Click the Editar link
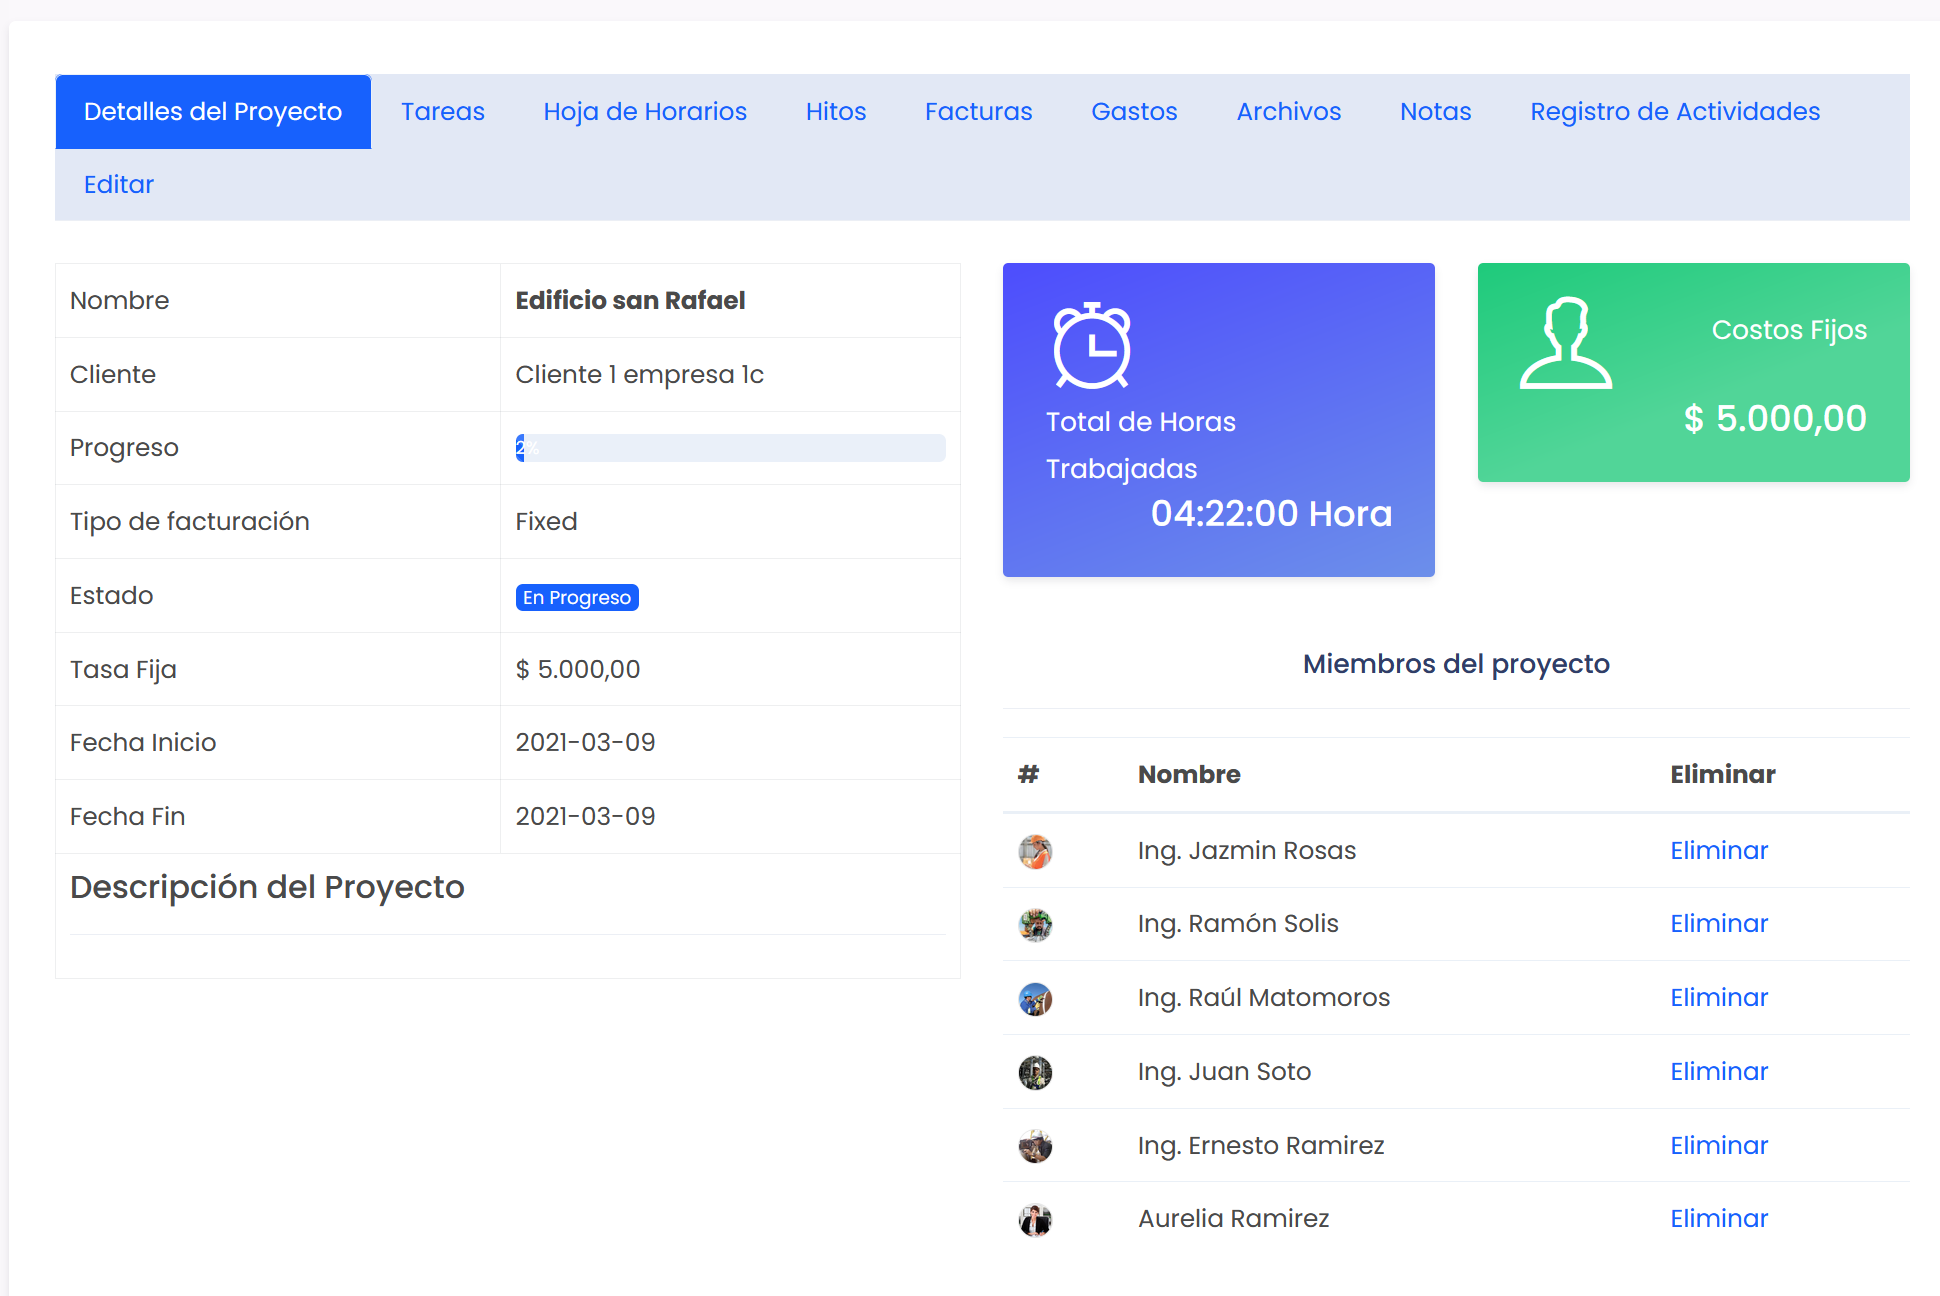Viewport: 1940px width, 1296px height. (119, 185)
